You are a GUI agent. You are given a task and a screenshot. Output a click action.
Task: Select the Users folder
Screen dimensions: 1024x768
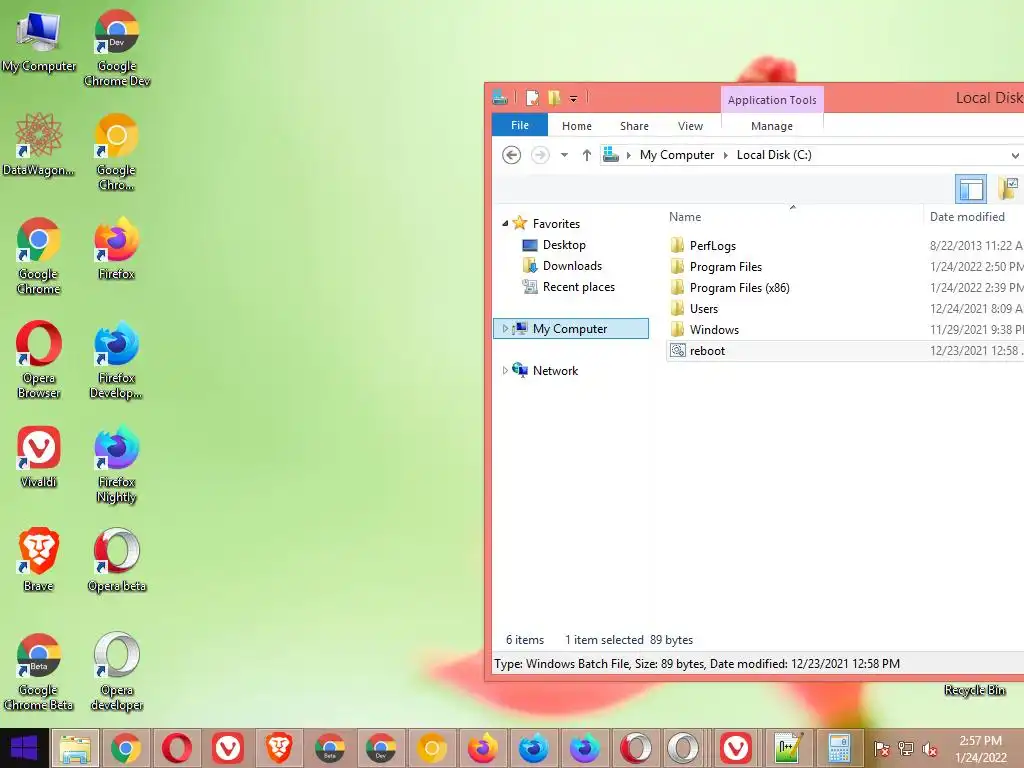703,308
